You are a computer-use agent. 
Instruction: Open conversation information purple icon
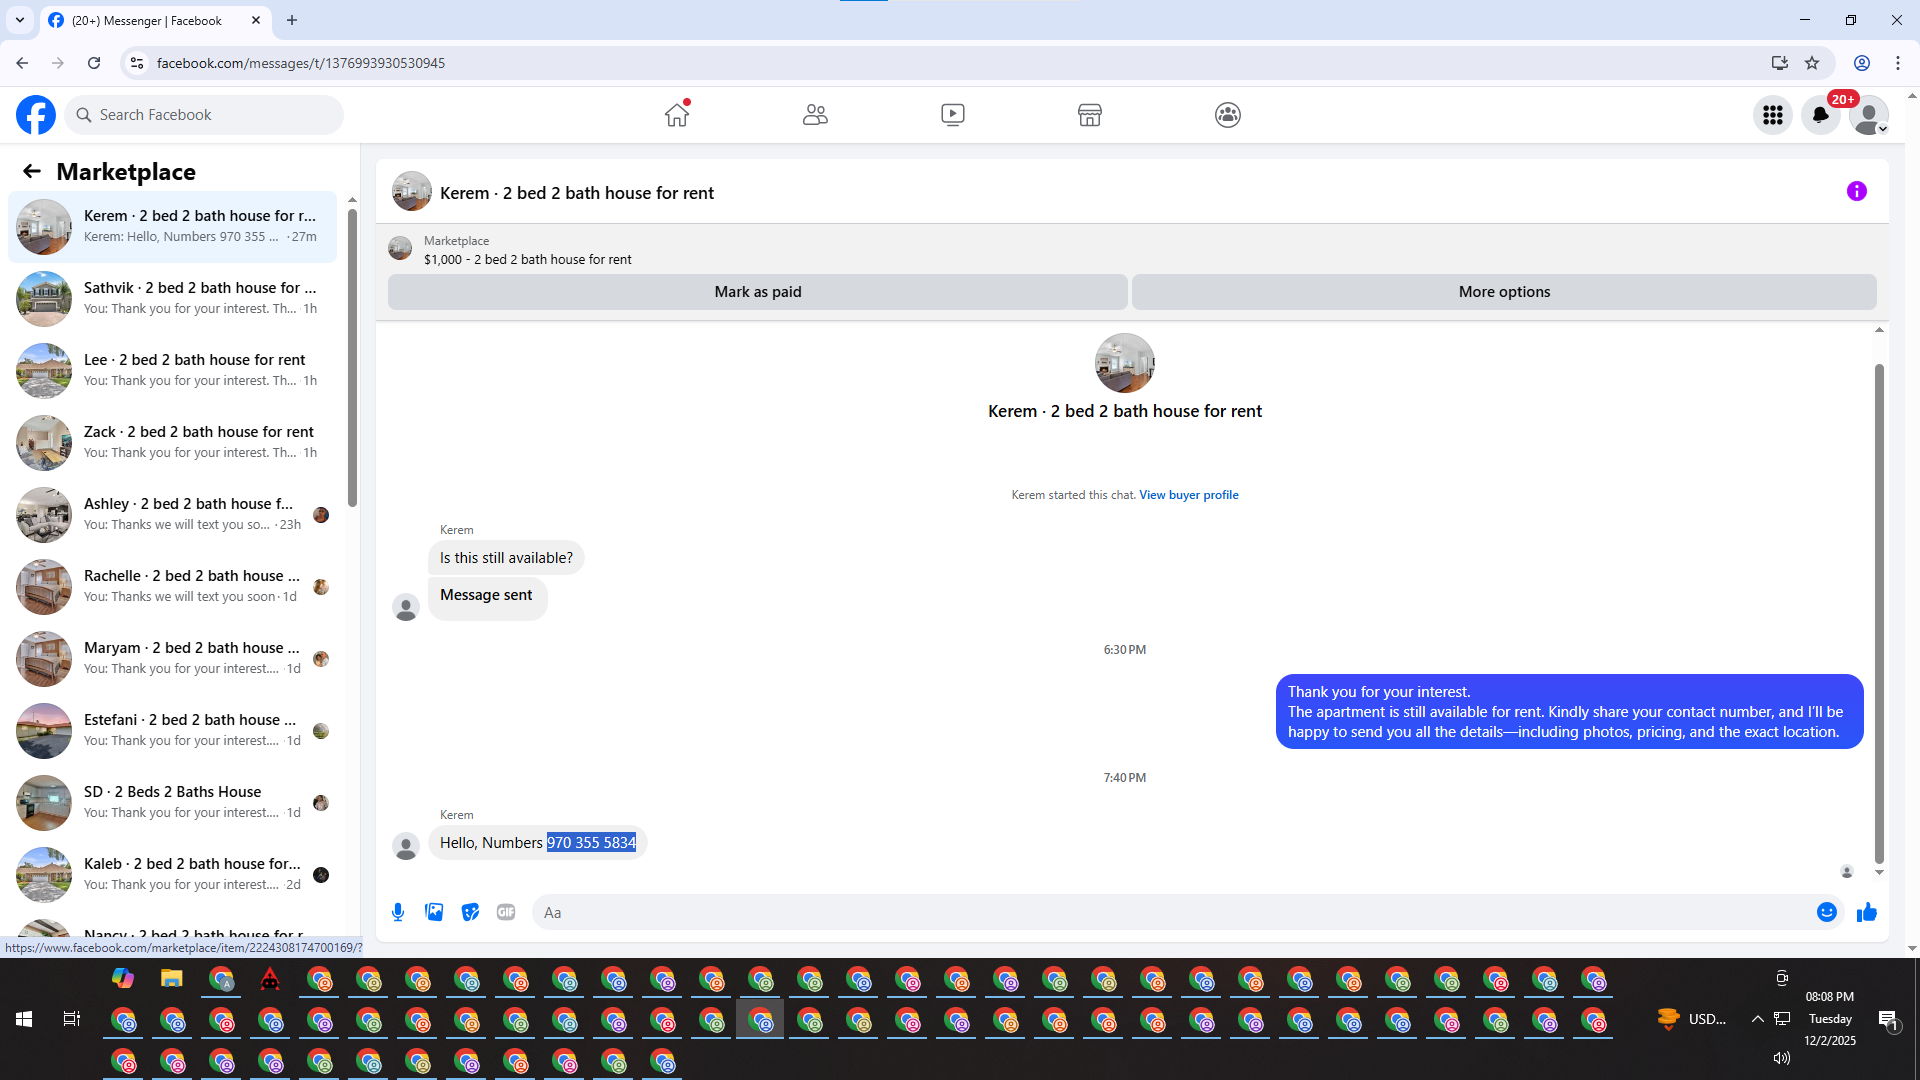point(1856,191)
